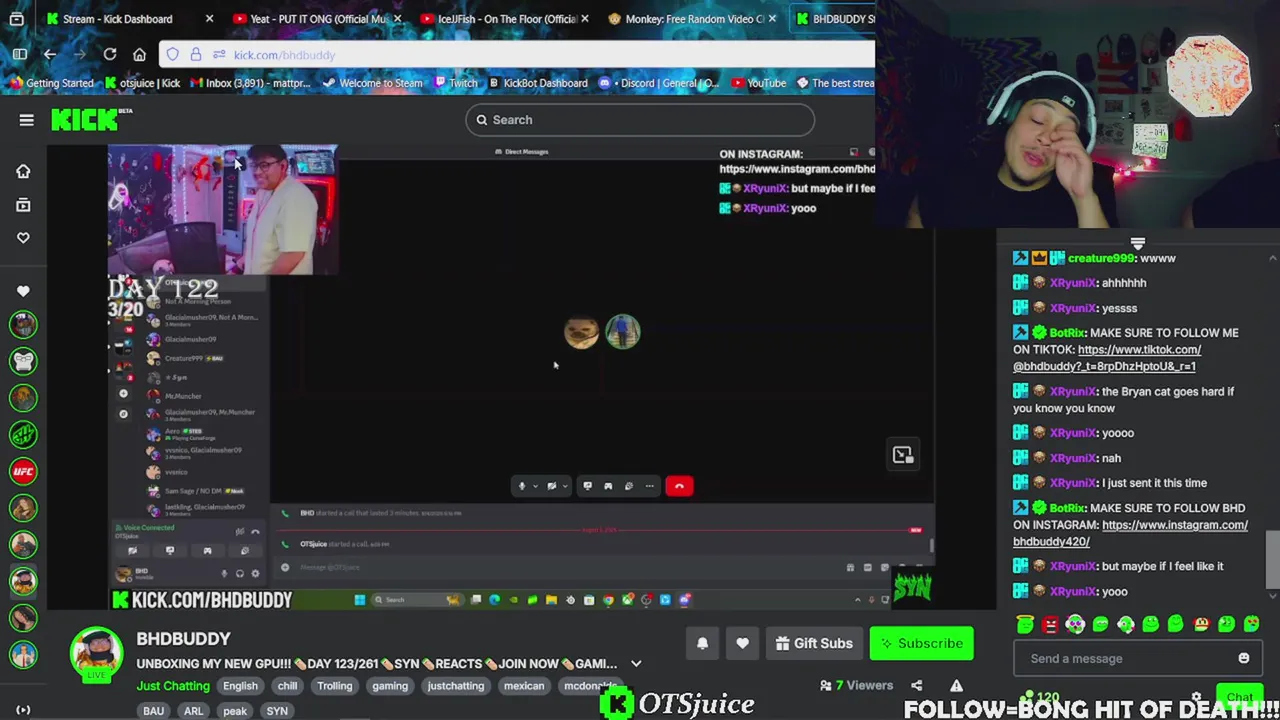Click the share stream icon

click(916, 686)
